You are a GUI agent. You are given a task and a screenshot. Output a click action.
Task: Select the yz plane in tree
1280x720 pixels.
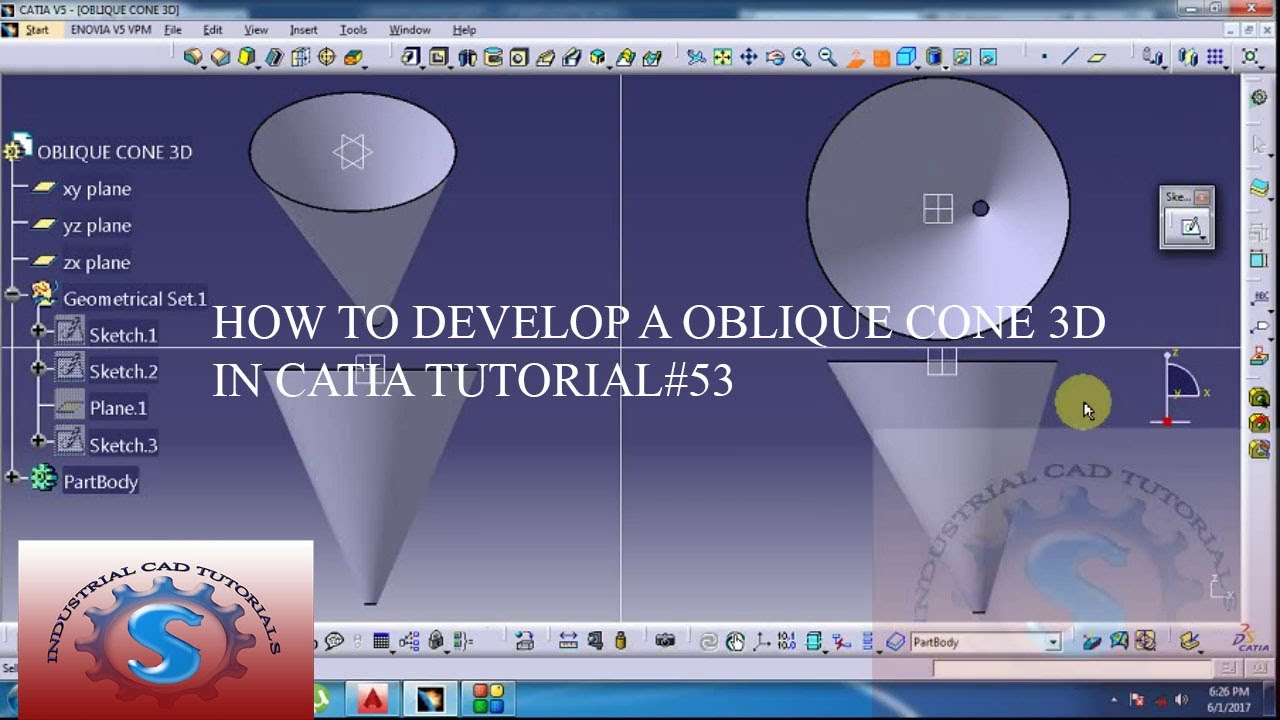pos(96,226)
